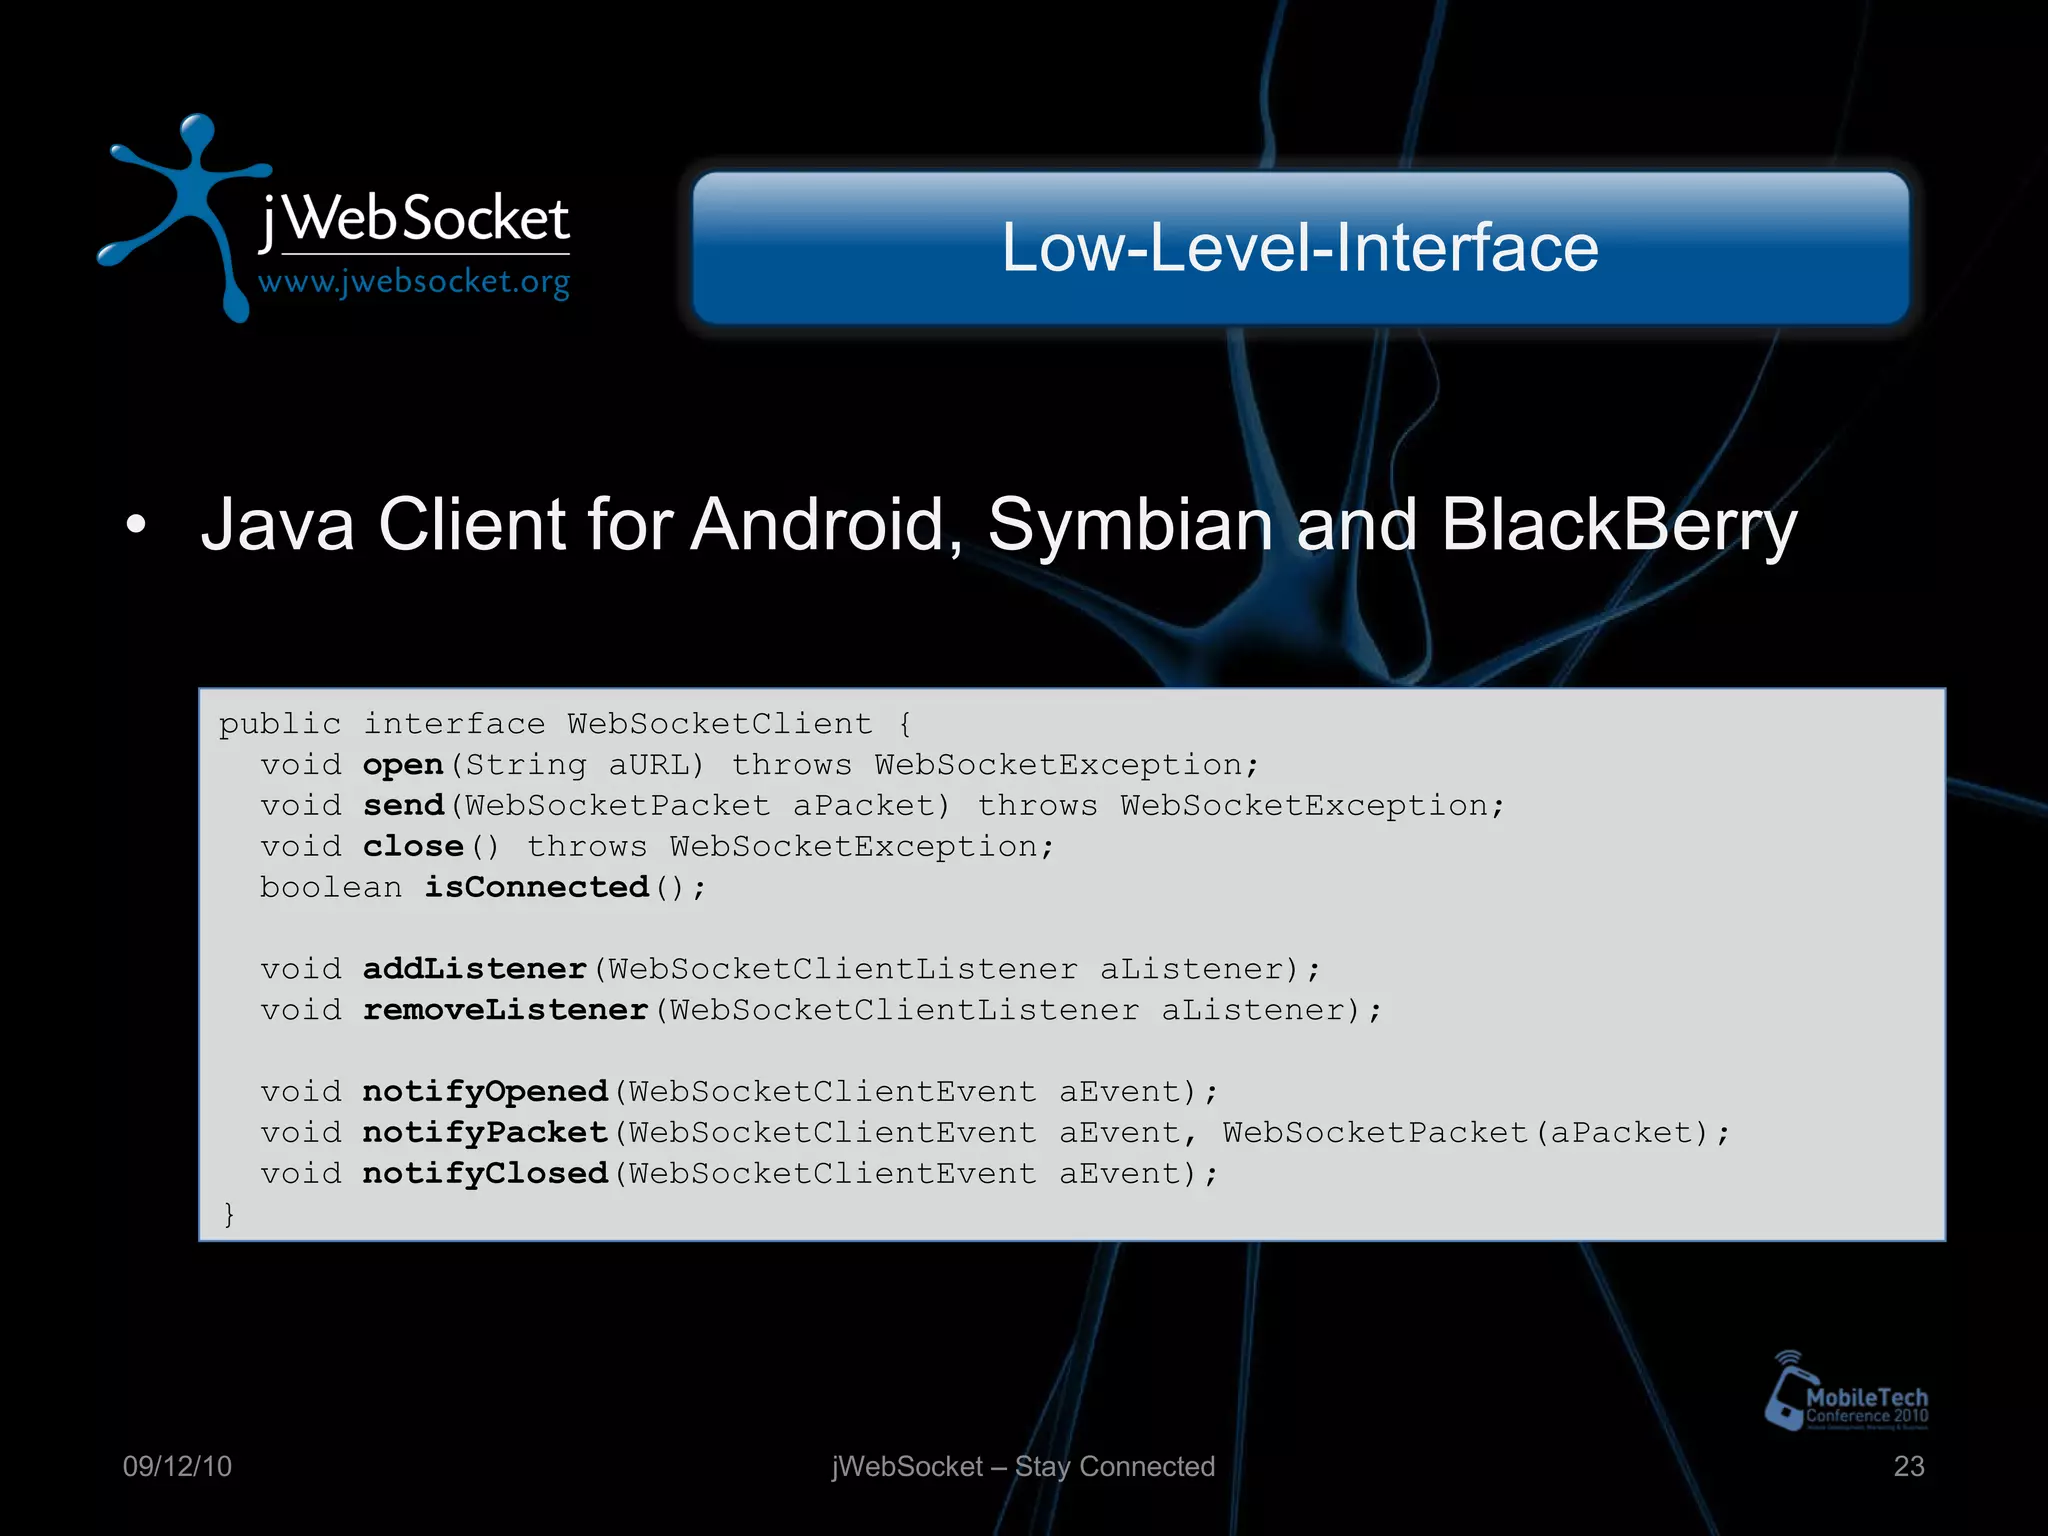
Task: Click the "void open(String aURL)" code line
Action: tap(760, 765)
